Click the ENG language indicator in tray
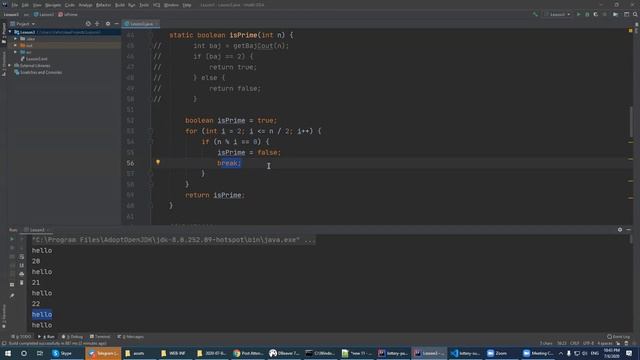Image resolution: width=640 pixels, height=360 pixels. (x=595, y=353)
